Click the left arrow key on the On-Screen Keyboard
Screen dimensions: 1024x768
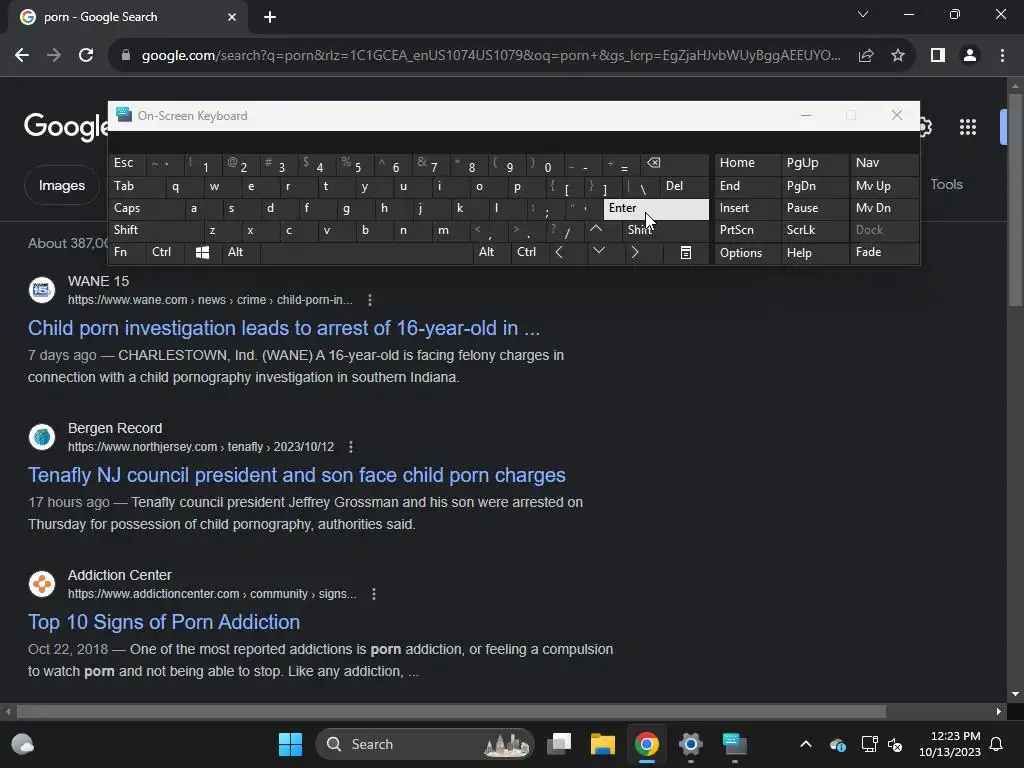click(559, 253)
